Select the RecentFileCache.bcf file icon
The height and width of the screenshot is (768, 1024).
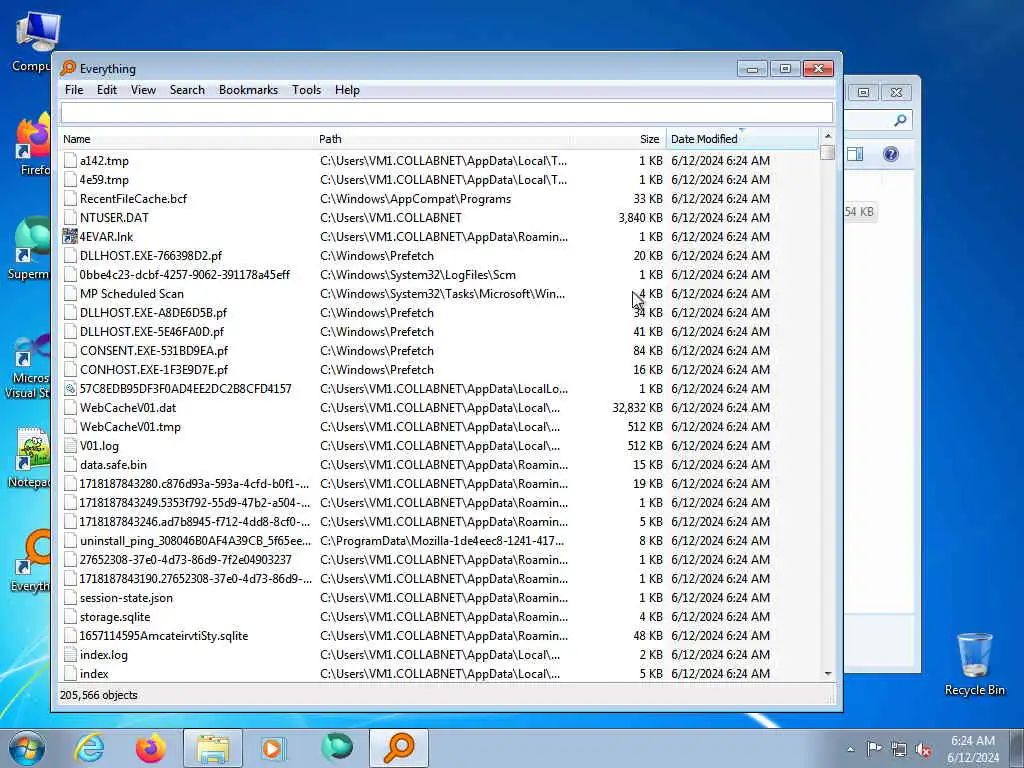click(x=71, y=199)
